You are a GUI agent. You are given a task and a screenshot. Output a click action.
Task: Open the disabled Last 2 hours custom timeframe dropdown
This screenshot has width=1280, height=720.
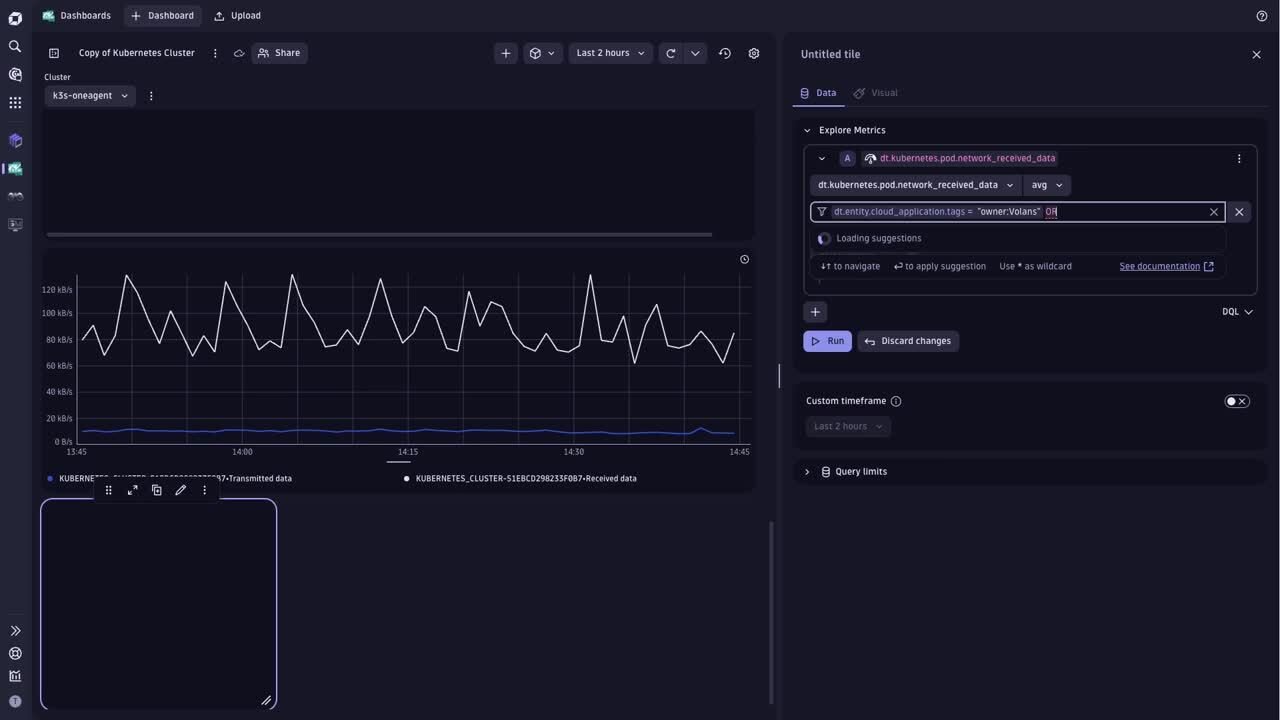[x=848, y=427]
